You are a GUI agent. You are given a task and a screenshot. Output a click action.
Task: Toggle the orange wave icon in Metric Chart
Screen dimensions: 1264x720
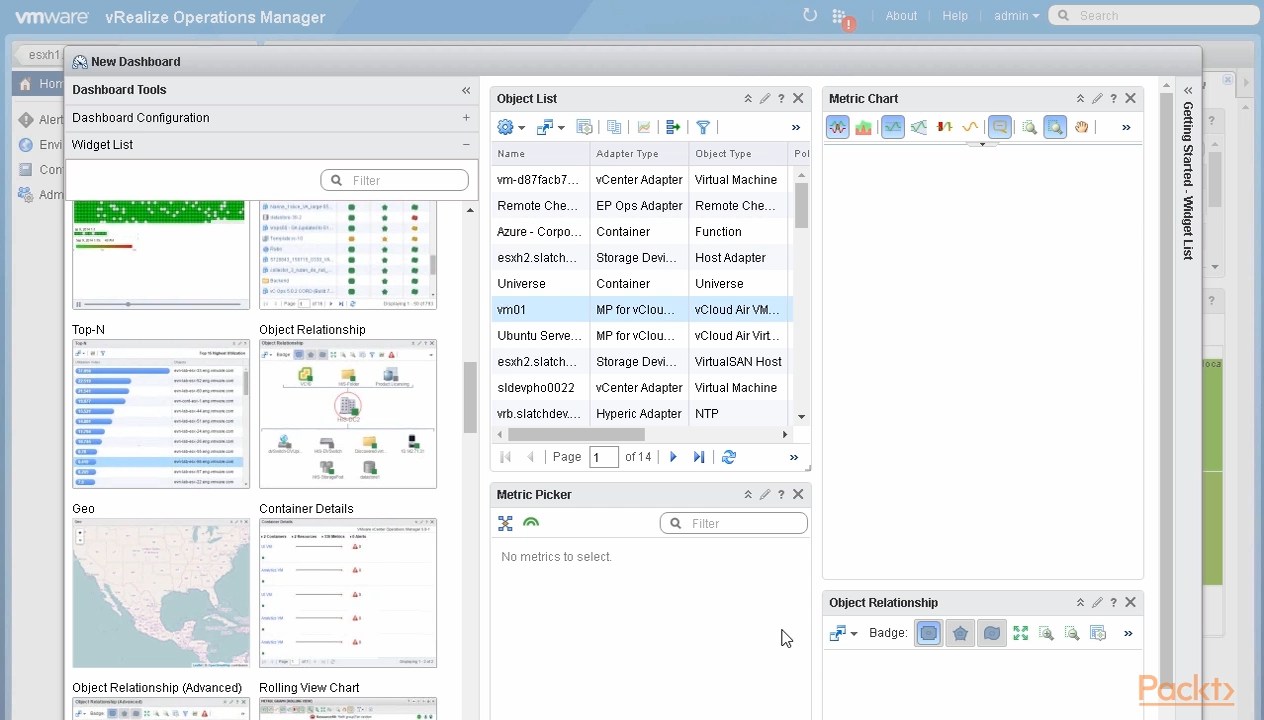click(x=969, y=127)
